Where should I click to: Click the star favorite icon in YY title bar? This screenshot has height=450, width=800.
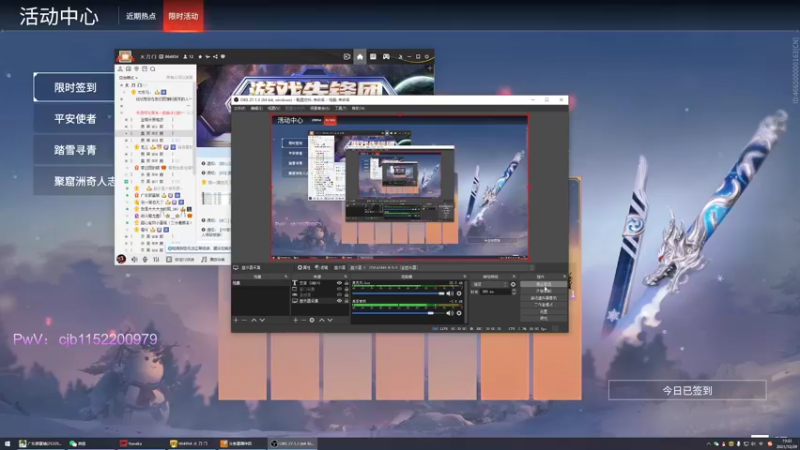(200, 57)
